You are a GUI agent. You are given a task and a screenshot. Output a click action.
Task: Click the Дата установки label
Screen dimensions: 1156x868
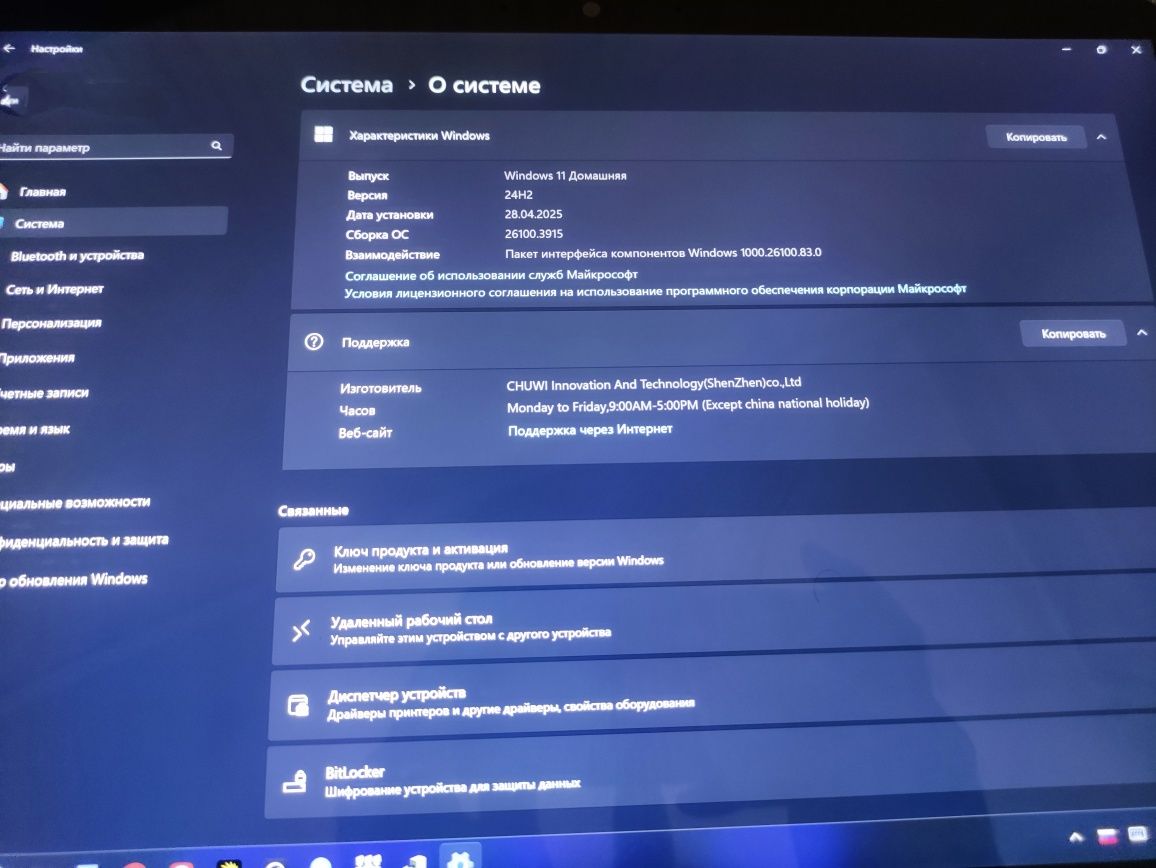pyautogui.click(x=389, y=215)
